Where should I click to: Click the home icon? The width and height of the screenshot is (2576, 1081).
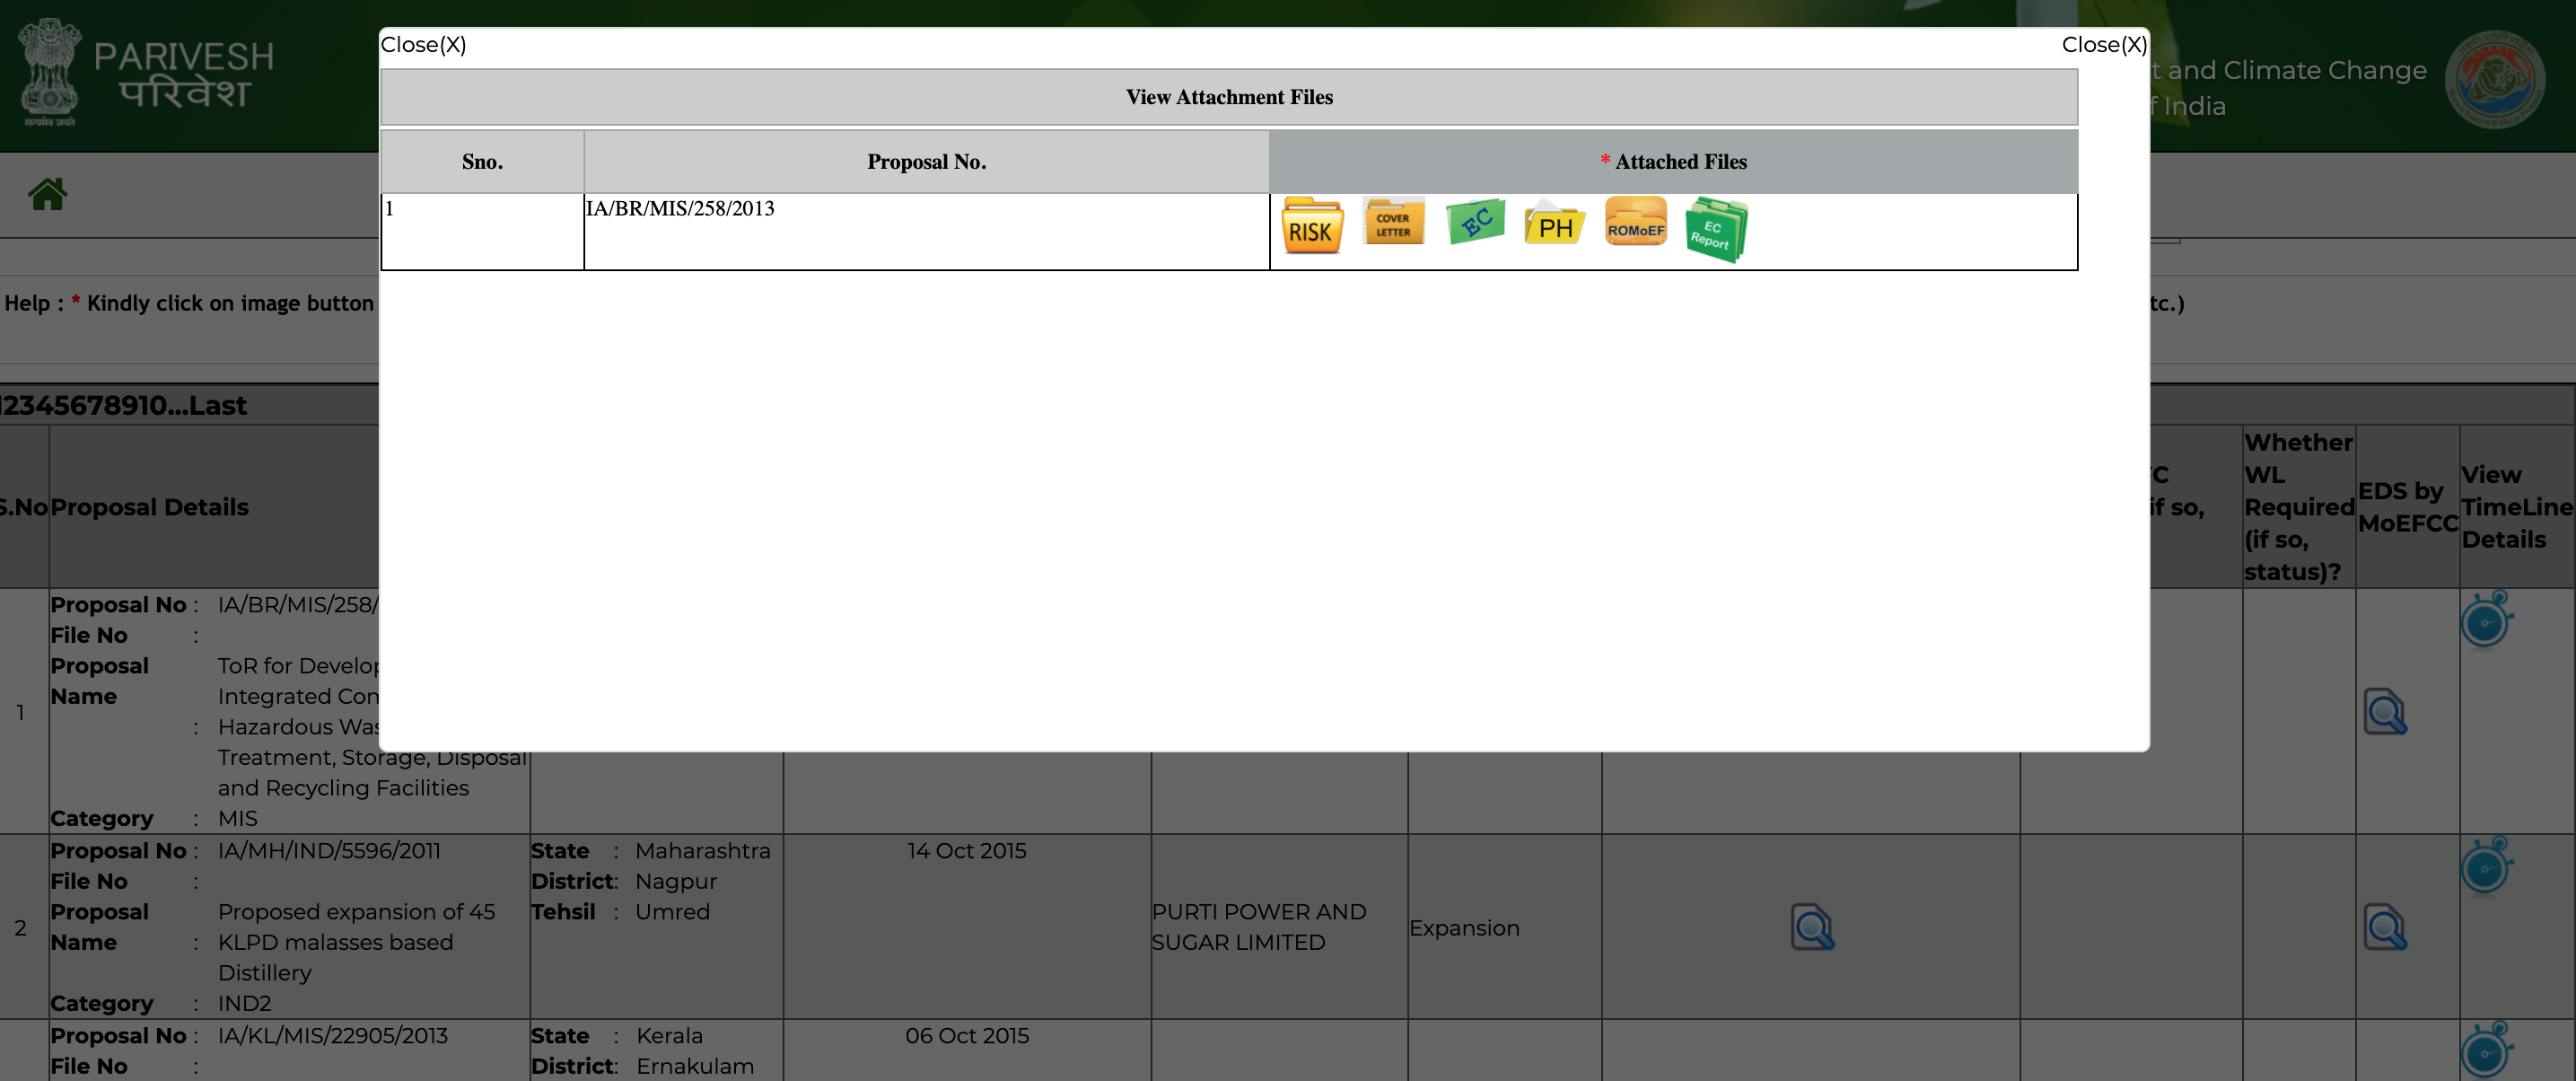point(47,194)
